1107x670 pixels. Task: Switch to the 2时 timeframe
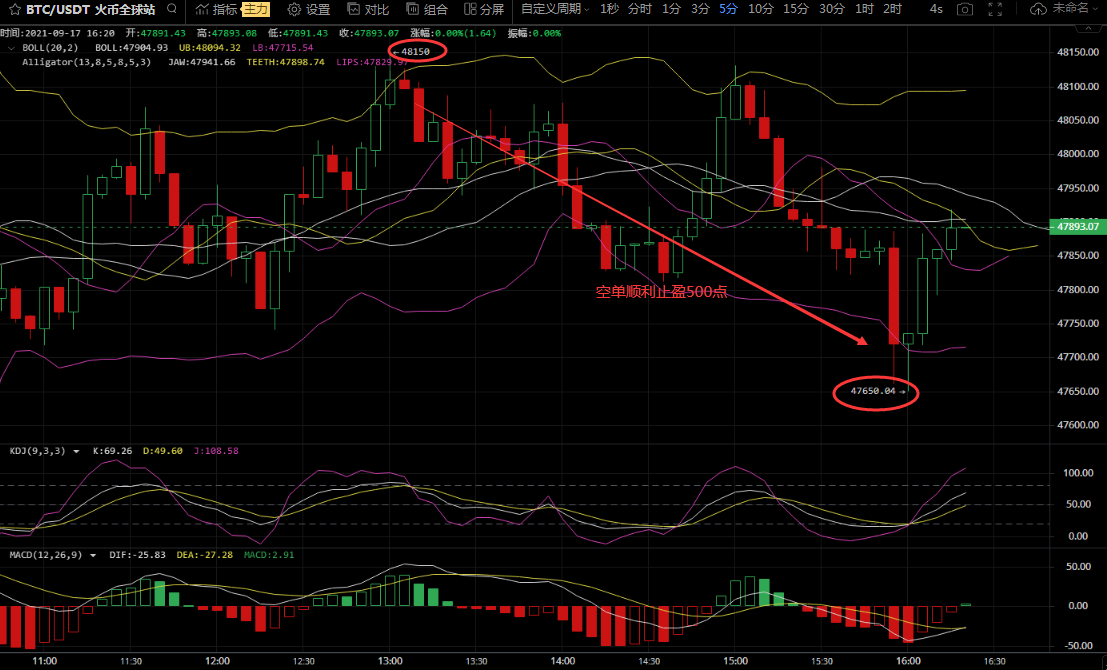coord(893,9)
